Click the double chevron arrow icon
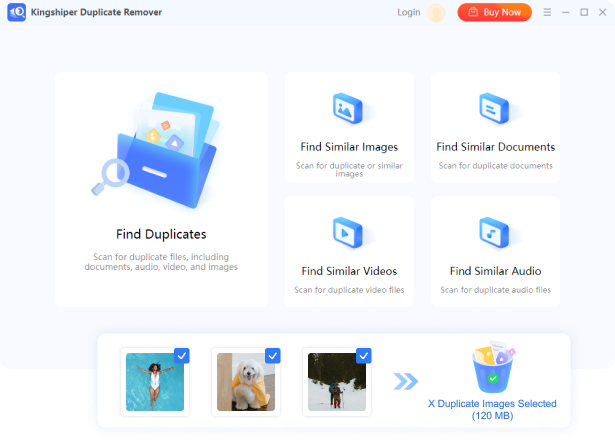Screen dimensions: 615x441 406,381
